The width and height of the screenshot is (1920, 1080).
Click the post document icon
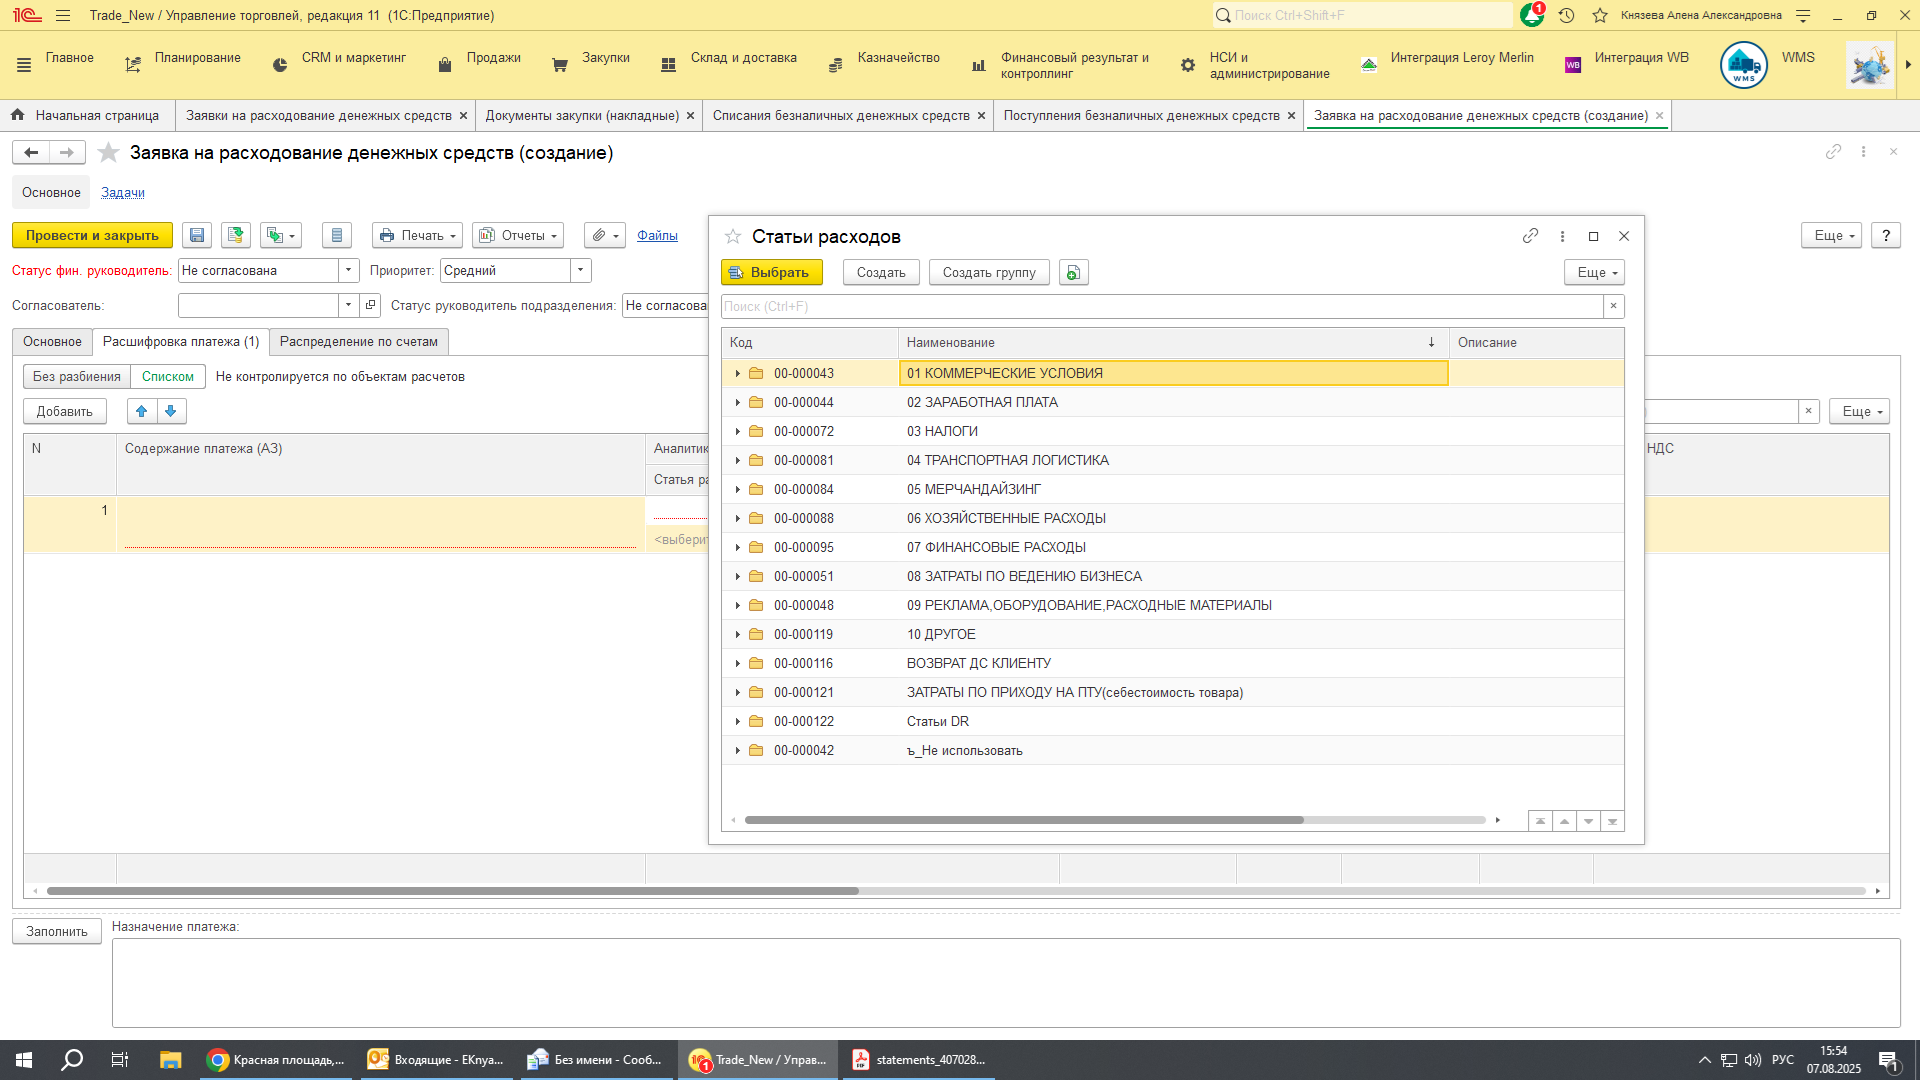236,235
